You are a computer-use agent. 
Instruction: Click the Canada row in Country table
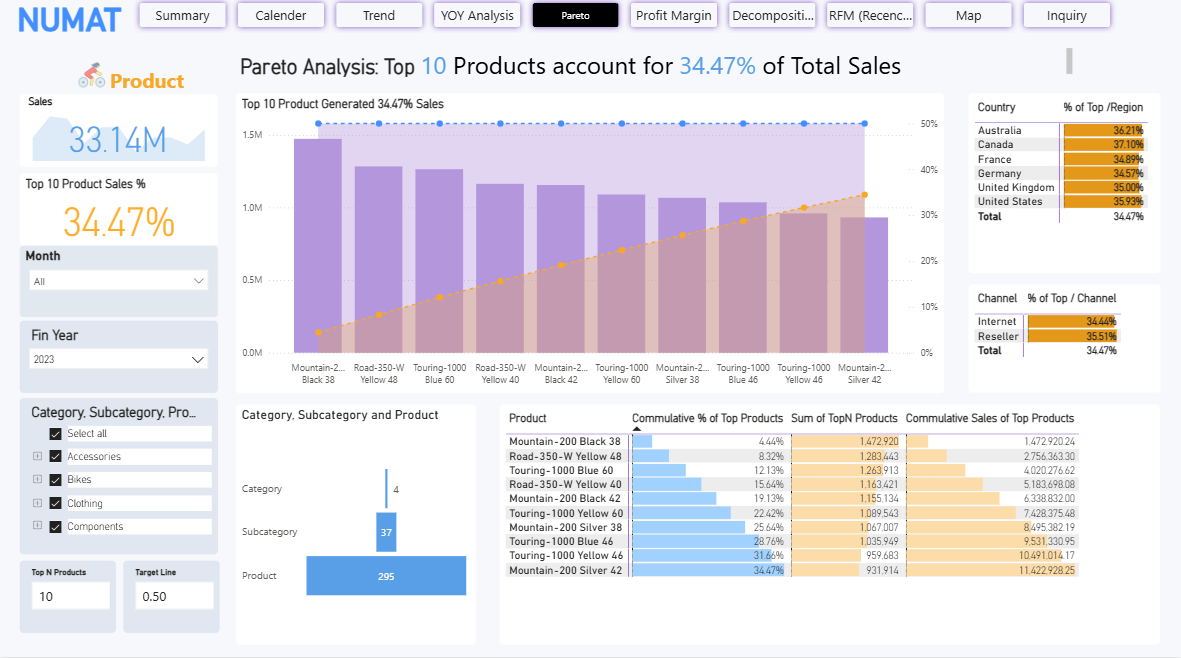(1060, 145)
